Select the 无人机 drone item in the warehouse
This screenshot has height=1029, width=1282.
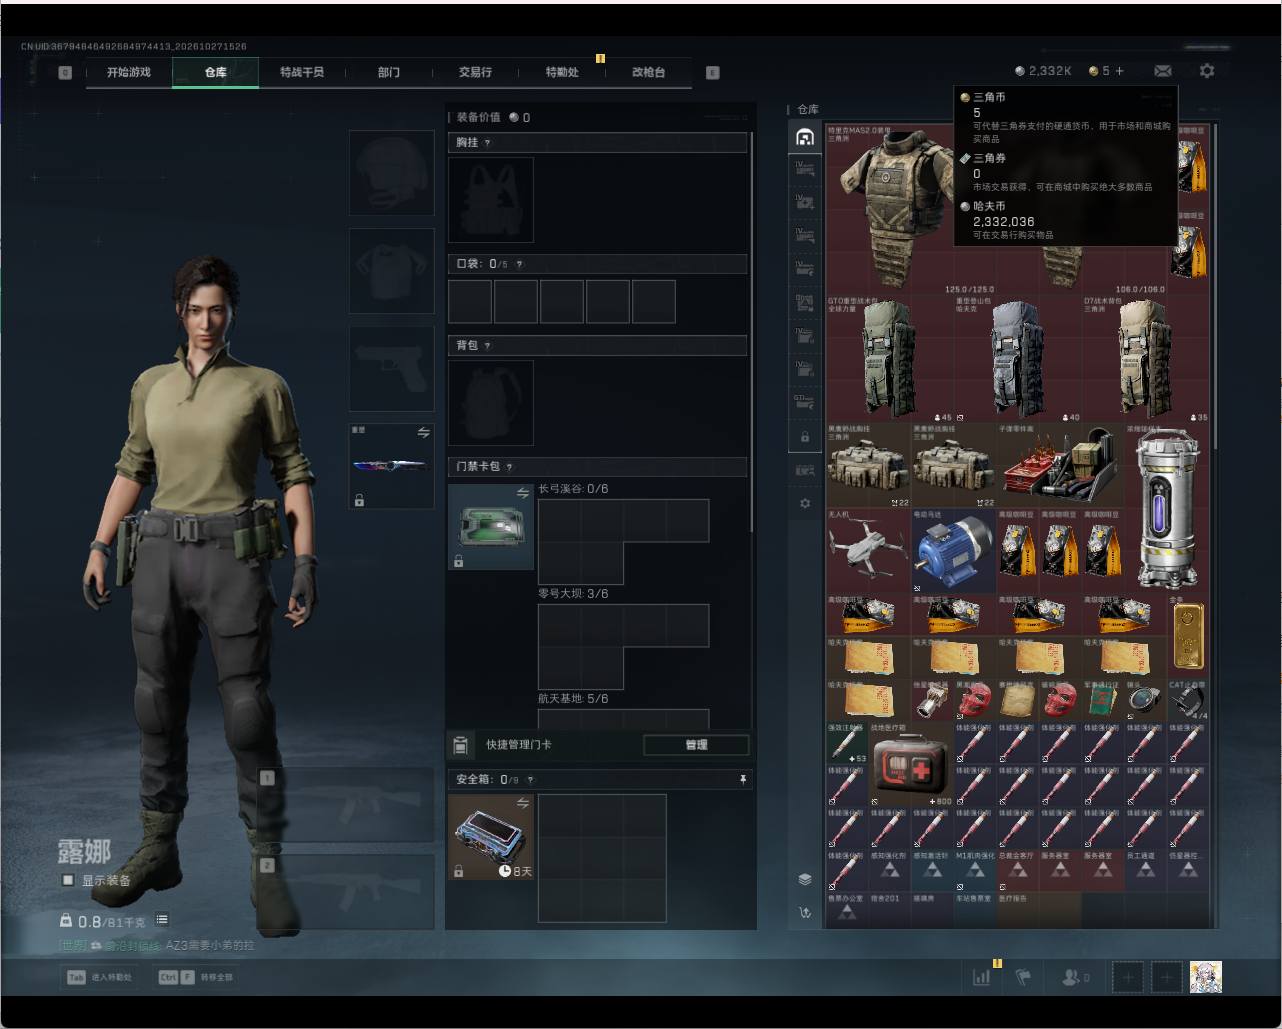click(x=868, y=551)
